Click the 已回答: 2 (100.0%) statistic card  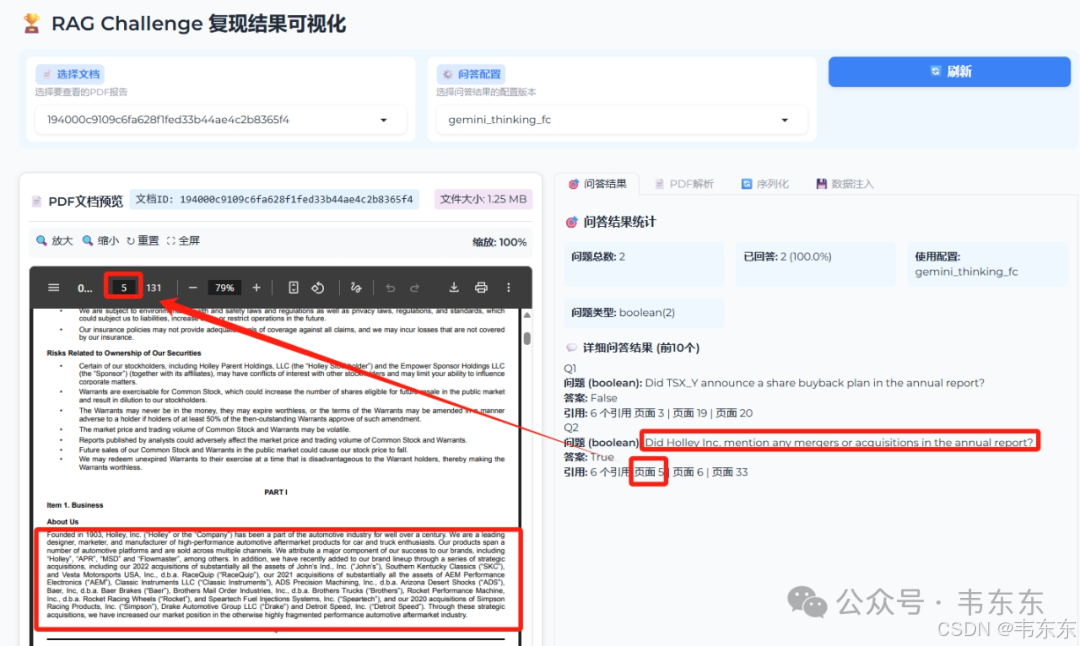click(816, 264)
